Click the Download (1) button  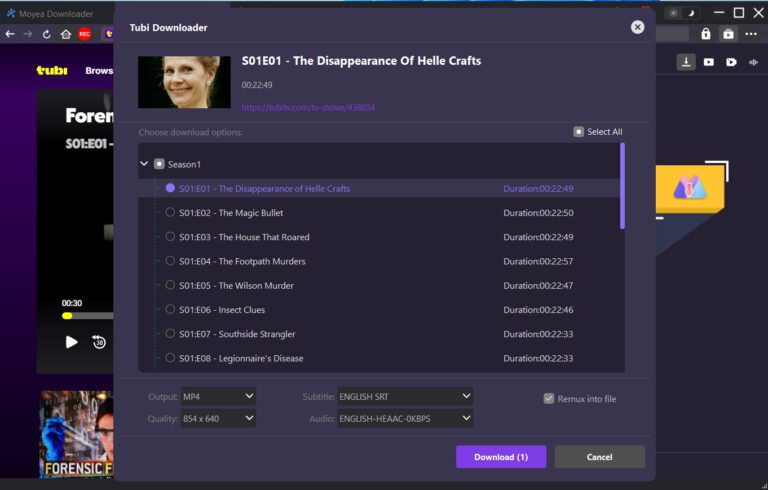[501, 457]
